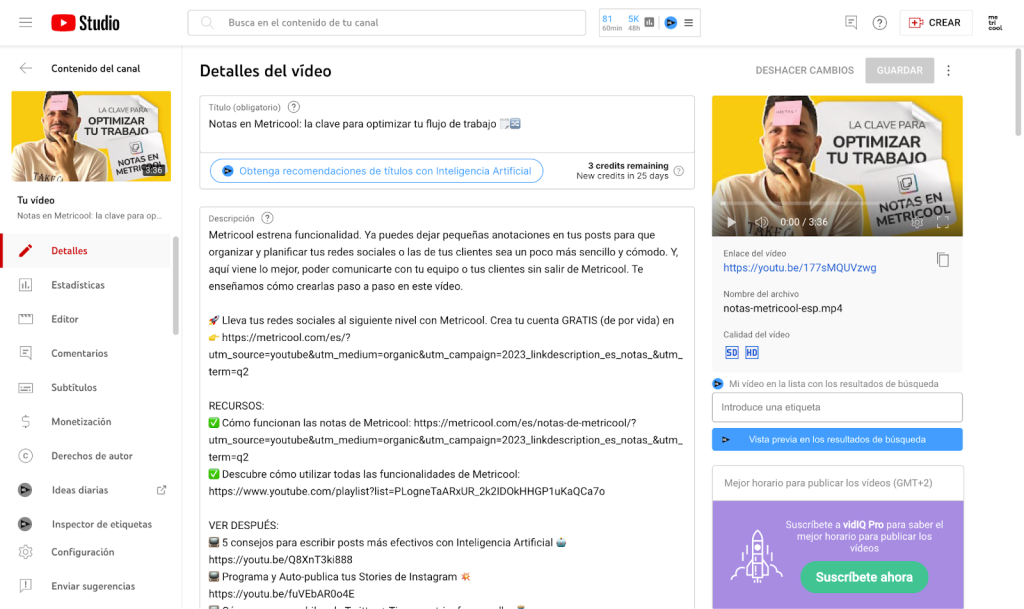This screenshot has width=1024, height=609.
Task: Expand the vidIQ toolbar menu lines
Action: click(690, 22)
